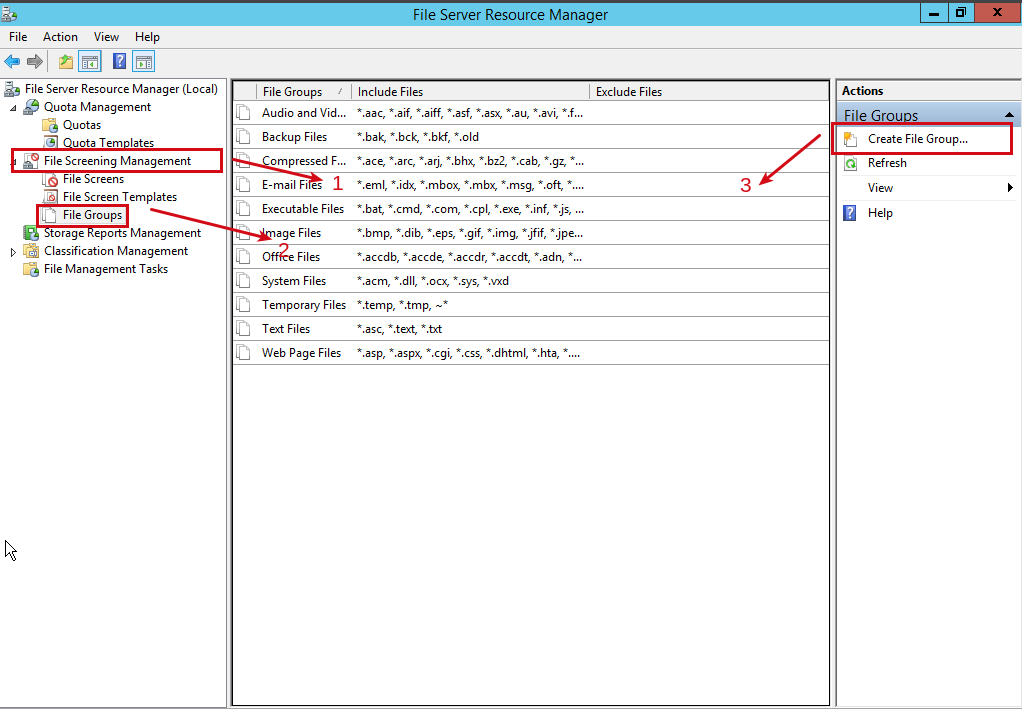Click the Storage Reports Management icon
This screenshot has width=1022, height=709.
32,232
